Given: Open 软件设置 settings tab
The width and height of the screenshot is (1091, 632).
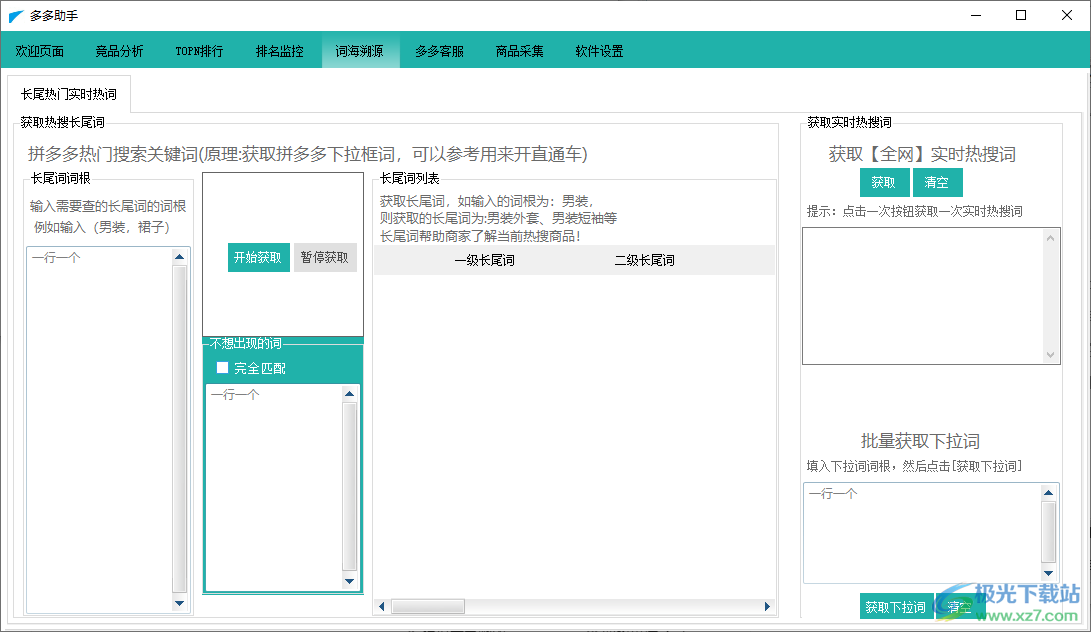Looking at the screenshot, I should point(599,51).
